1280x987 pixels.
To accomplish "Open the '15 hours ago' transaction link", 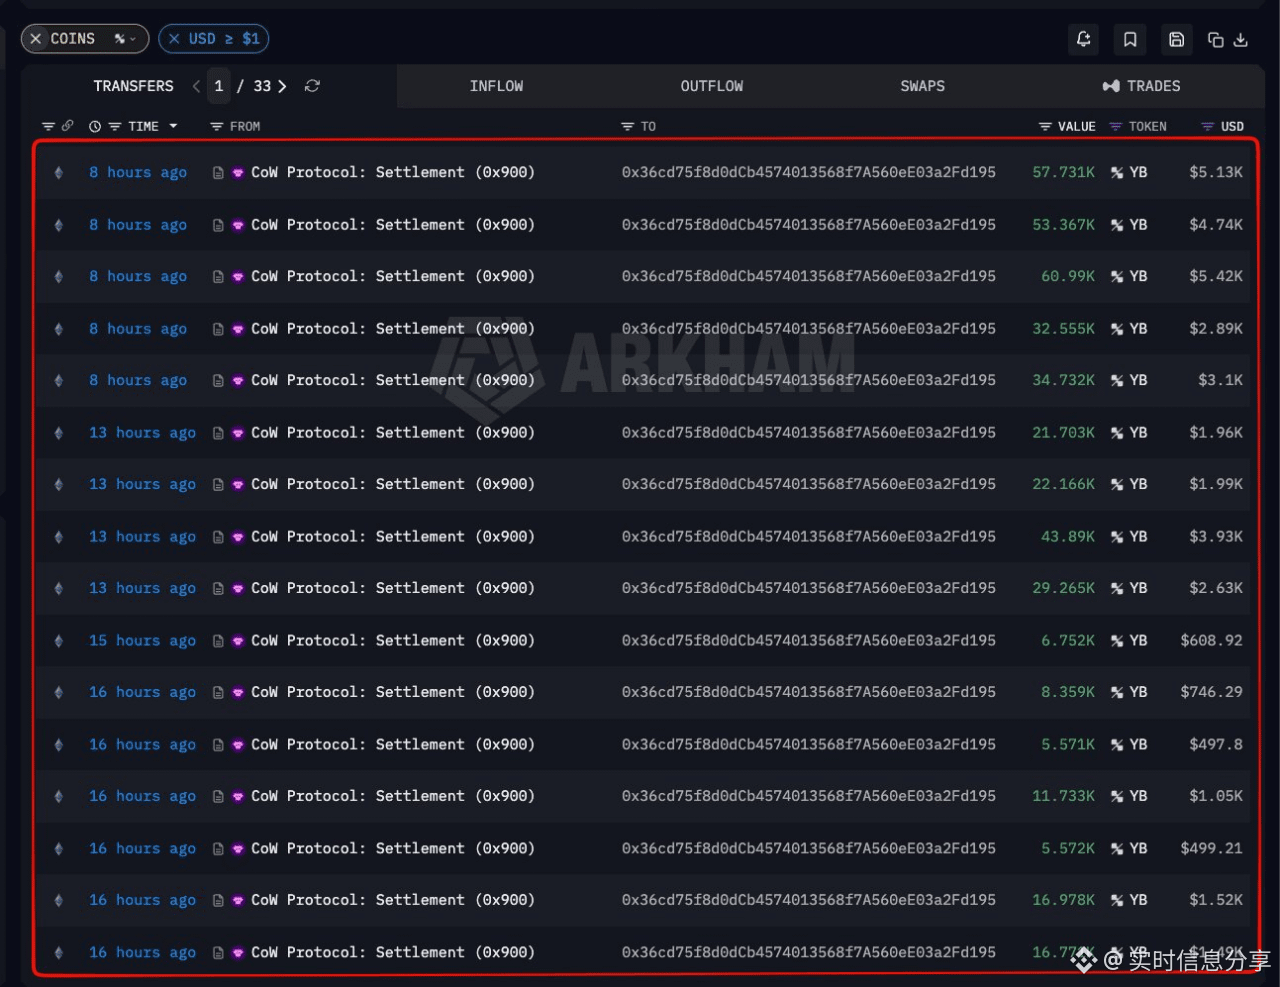I will click(x=142, y=640).
